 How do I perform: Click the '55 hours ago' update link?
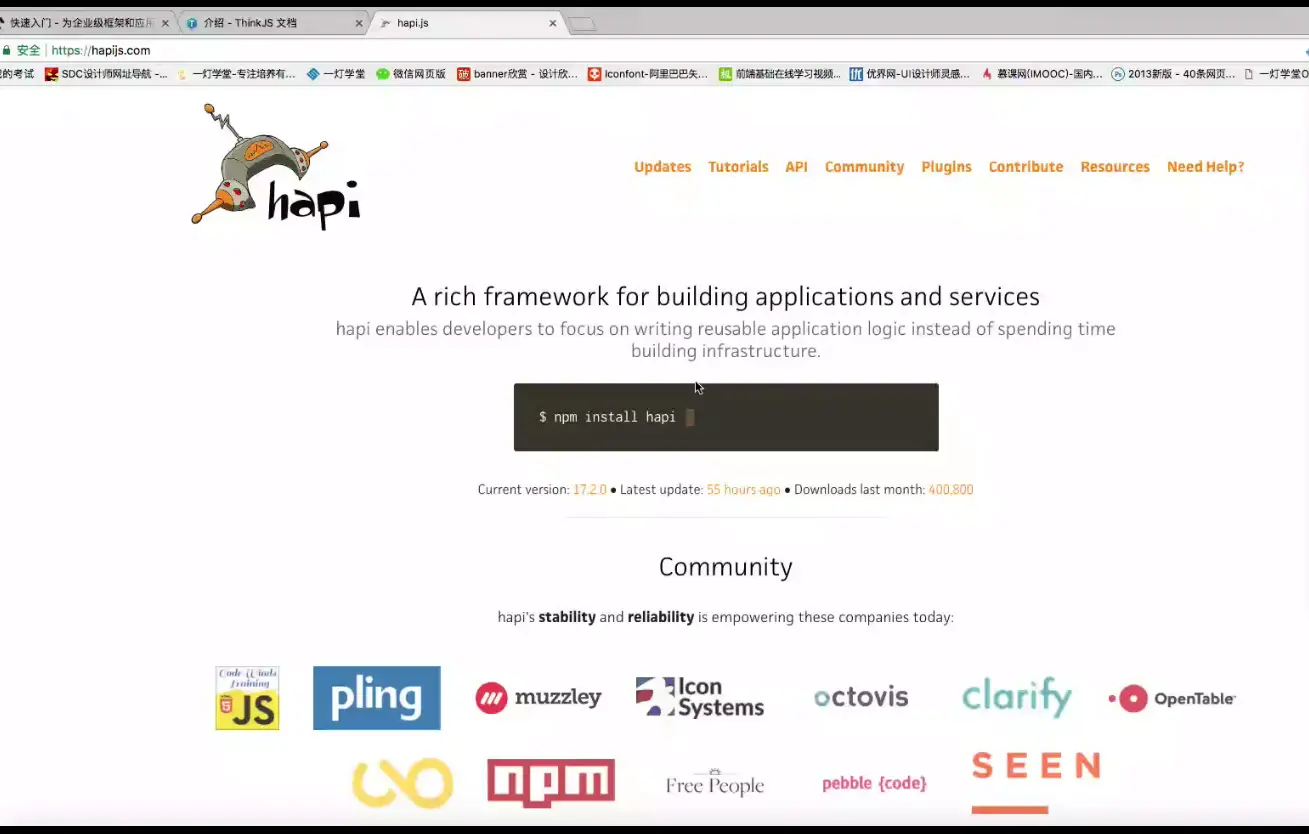click(743, 490)
